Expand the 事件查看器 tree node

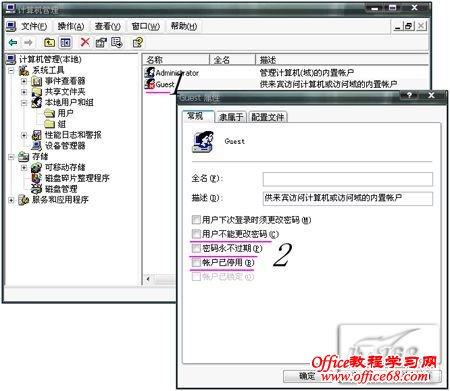(24, 81)
